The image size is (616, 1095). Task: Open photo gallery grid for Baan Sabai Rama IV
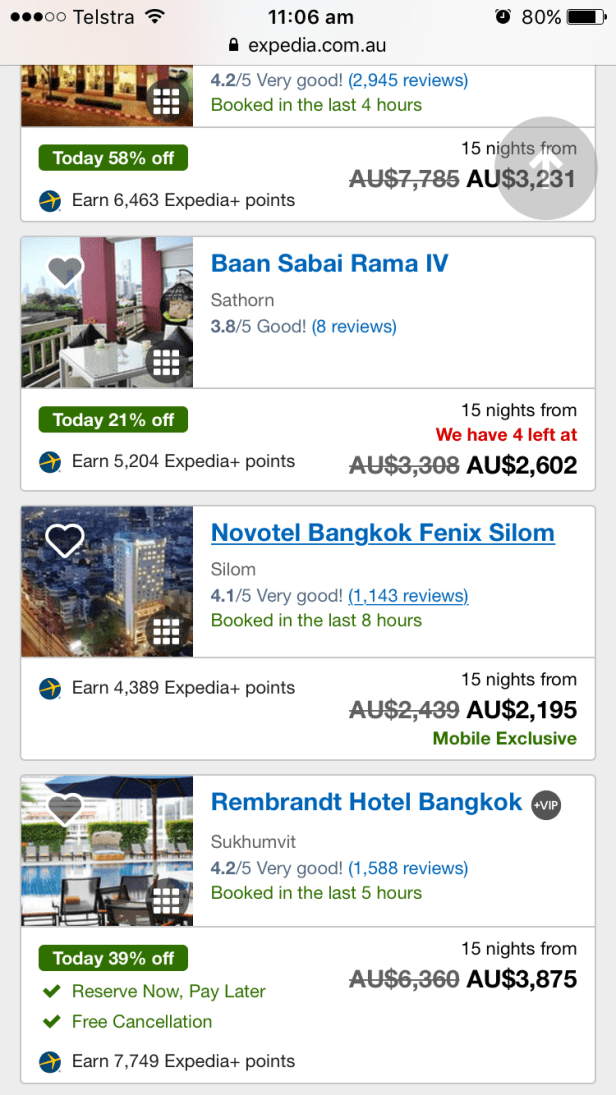click(x=166, y=363)
